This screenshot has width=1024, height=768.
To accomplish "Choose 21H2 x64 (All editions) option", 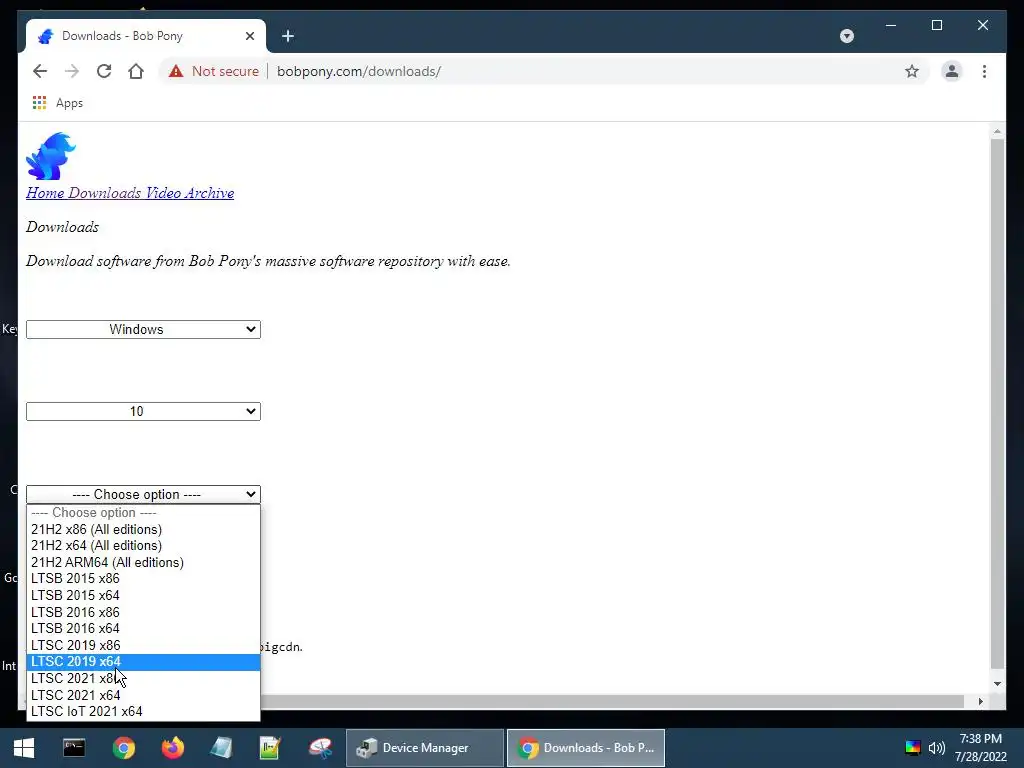I will pos(143,545).
